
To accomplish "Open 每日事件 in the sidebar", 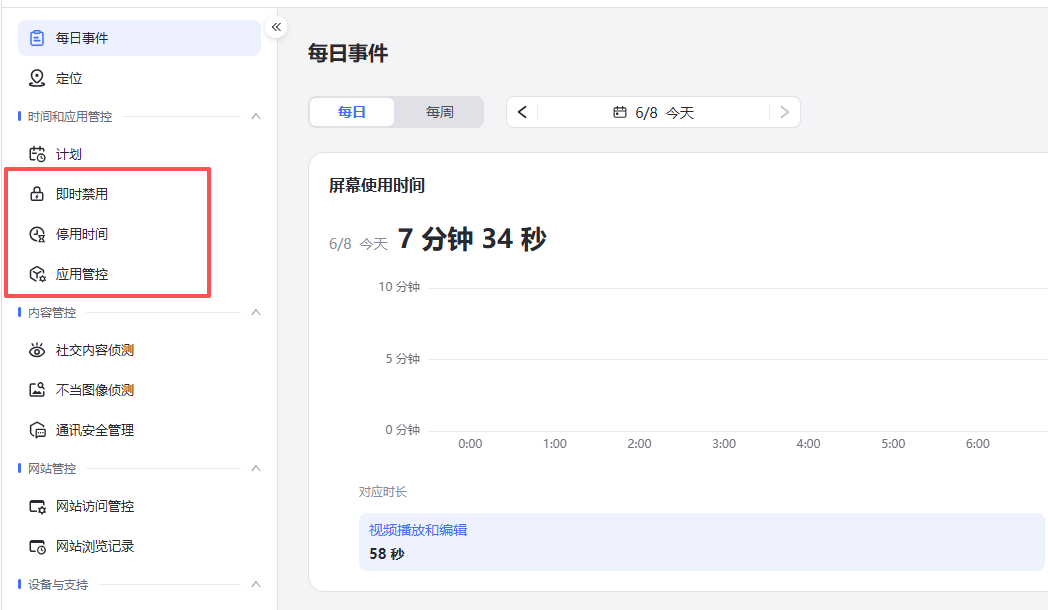I will pos(139,38).
